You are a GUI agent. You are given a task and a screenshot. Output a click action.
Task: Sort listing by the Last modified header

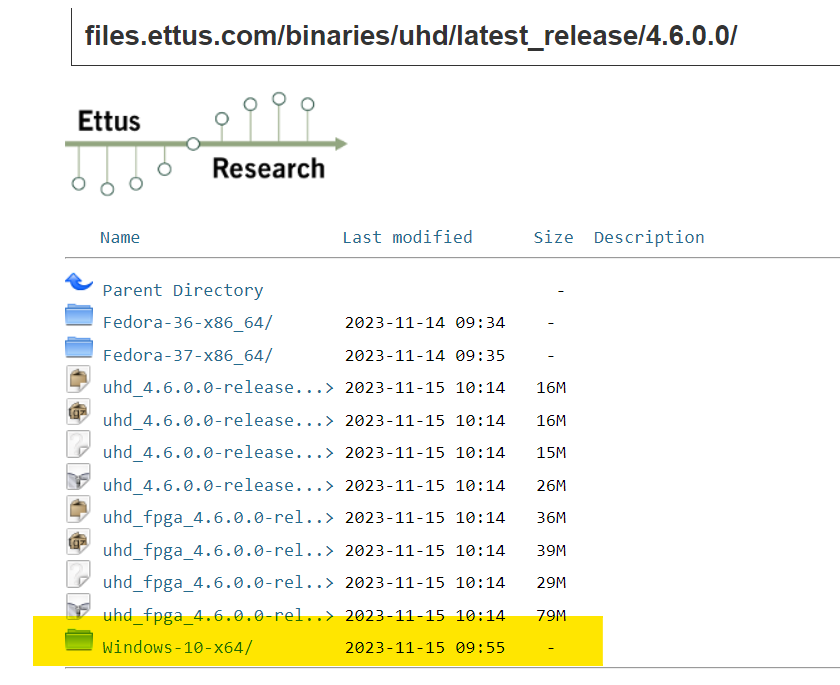[407, 237]
